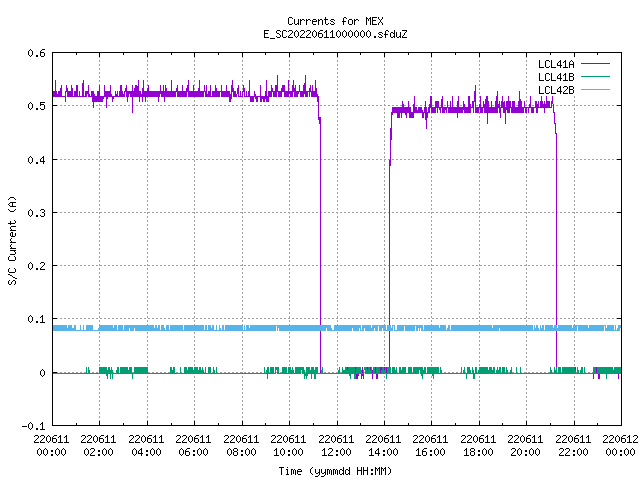
Task: Click the 0 y-axis tick label
Action: [x=42, y=373]
